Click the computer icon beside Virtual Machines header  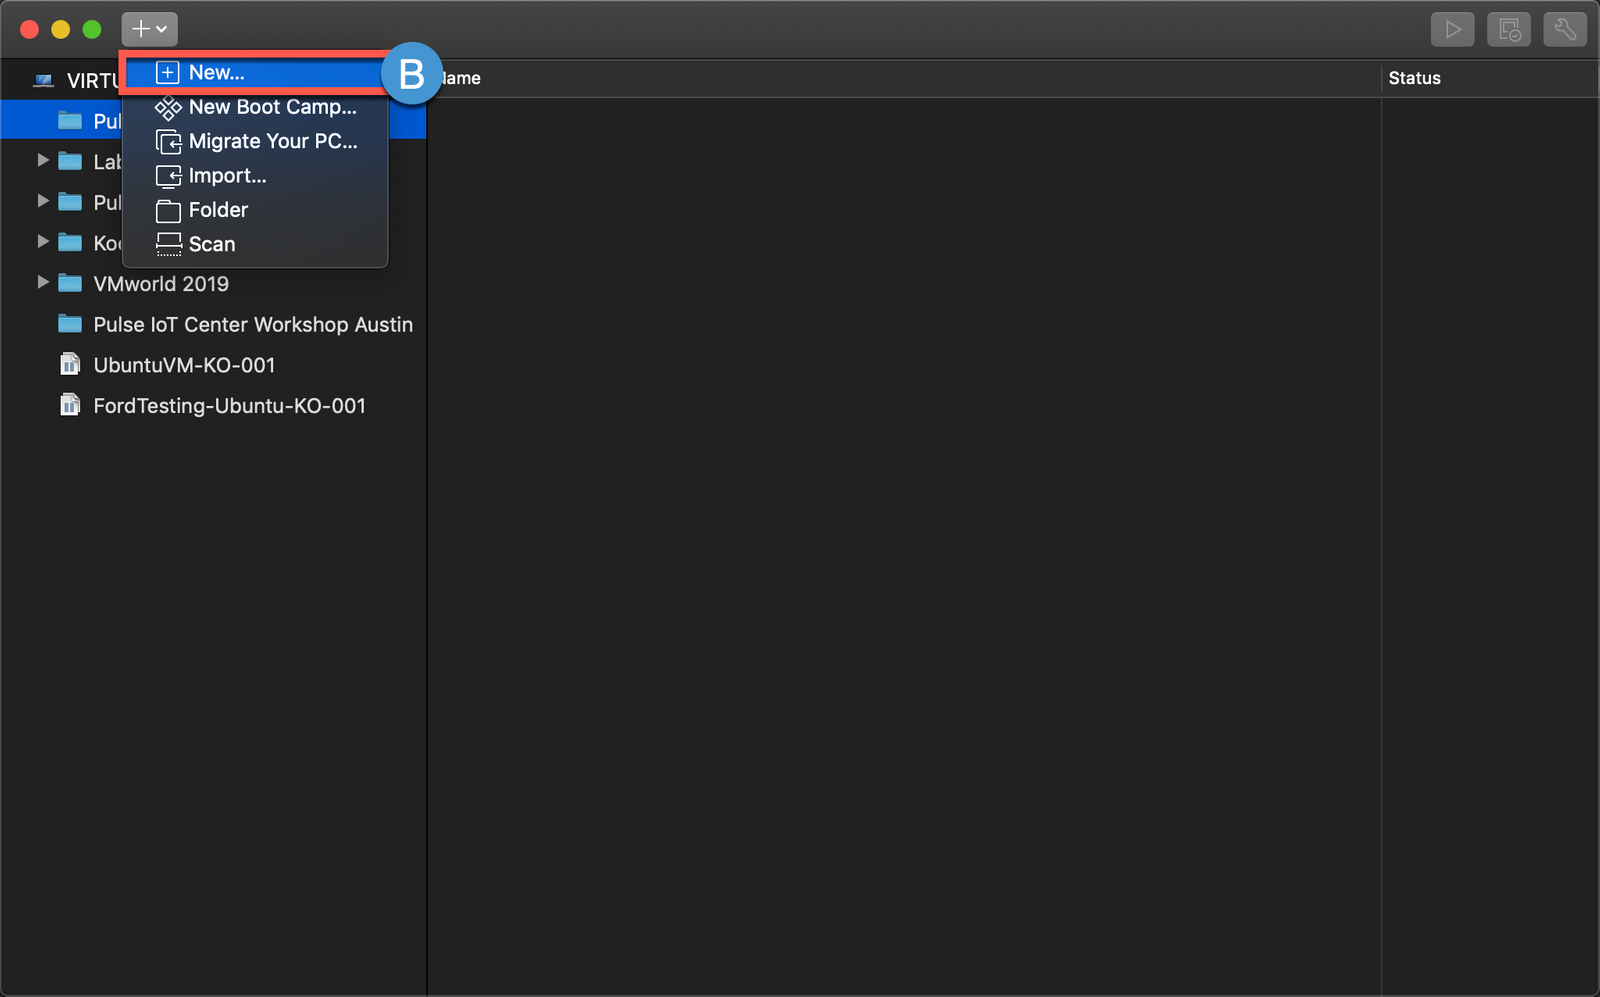click(43, 81)
